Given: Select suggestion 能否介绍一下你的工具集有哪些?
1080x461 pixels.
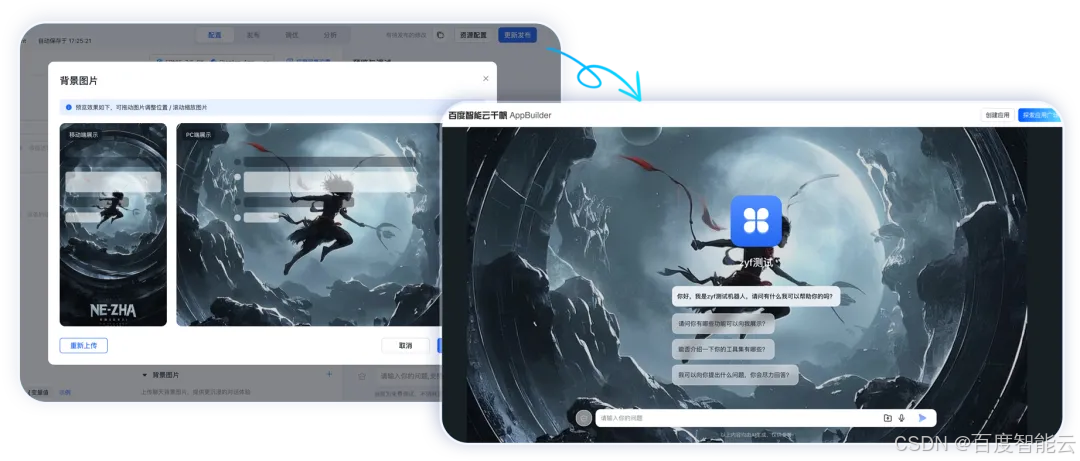Looking at the screenshot, I should 723,349.
